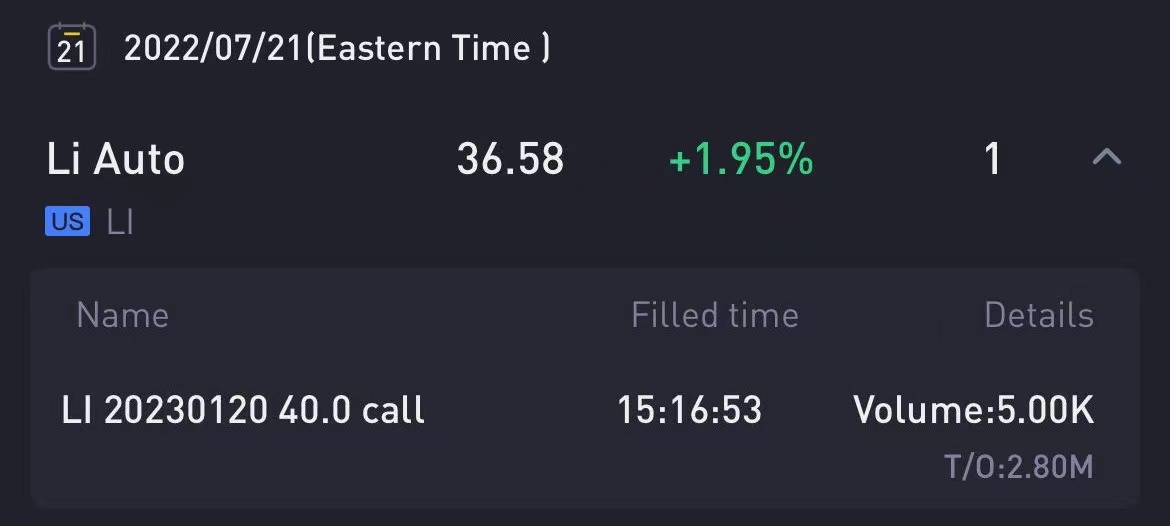Collapse the Li Auto row chevron
1170x526 pixels.
(x=1107, y=157)
